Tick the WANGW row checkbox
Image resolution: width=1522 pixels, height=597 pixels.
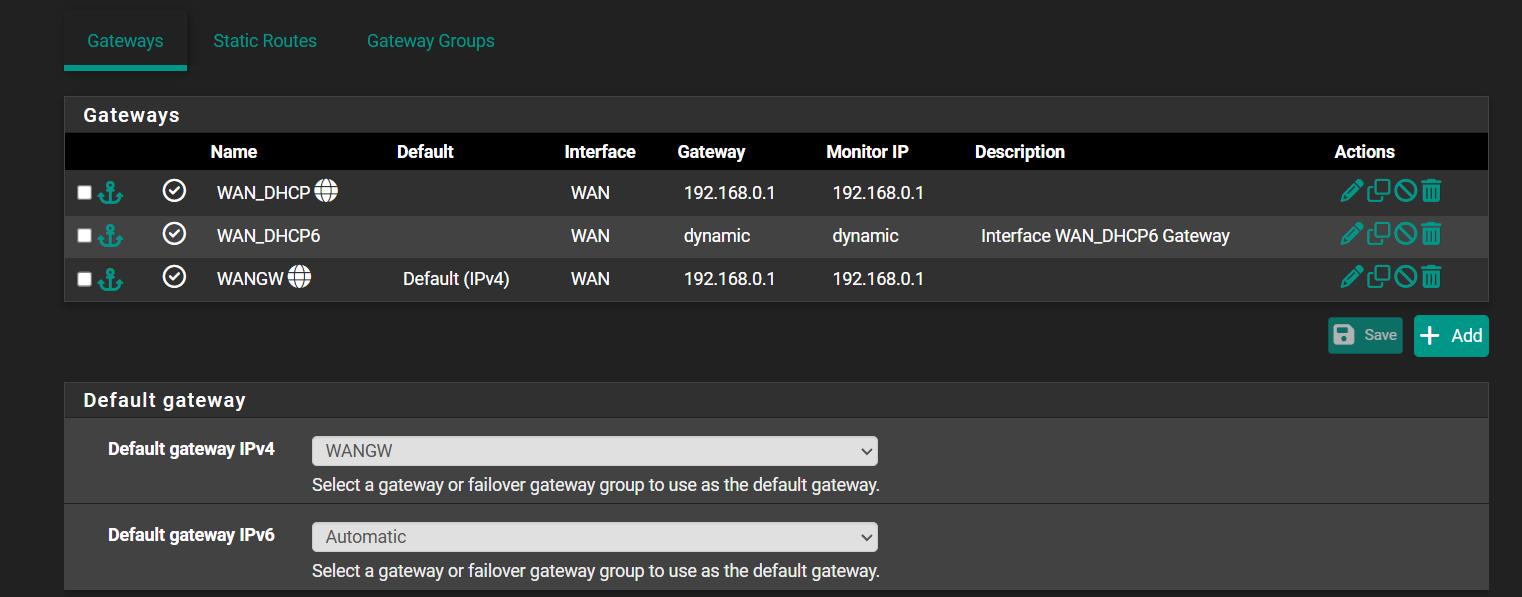[x=84, y=278]
